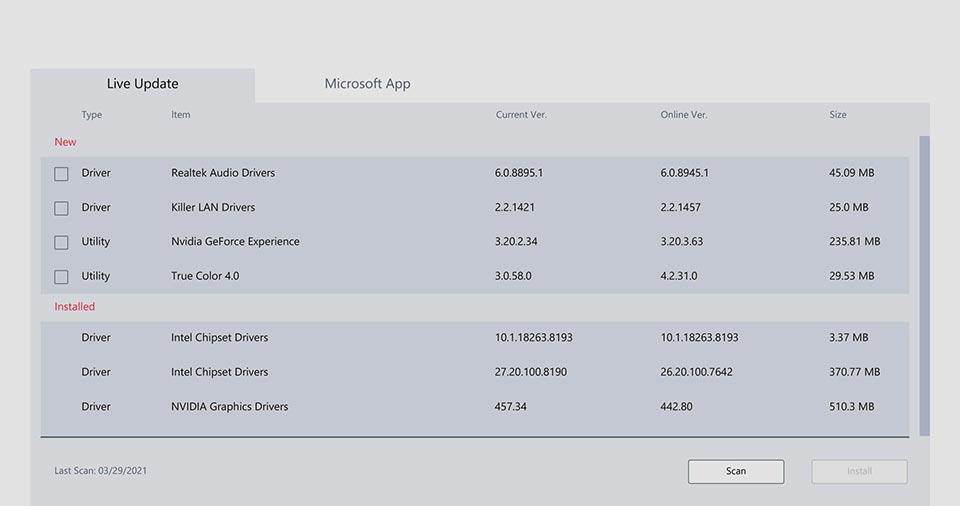Click the vertical scrollbar on the right
Screen dimensions: 960x506
[924, 285]
